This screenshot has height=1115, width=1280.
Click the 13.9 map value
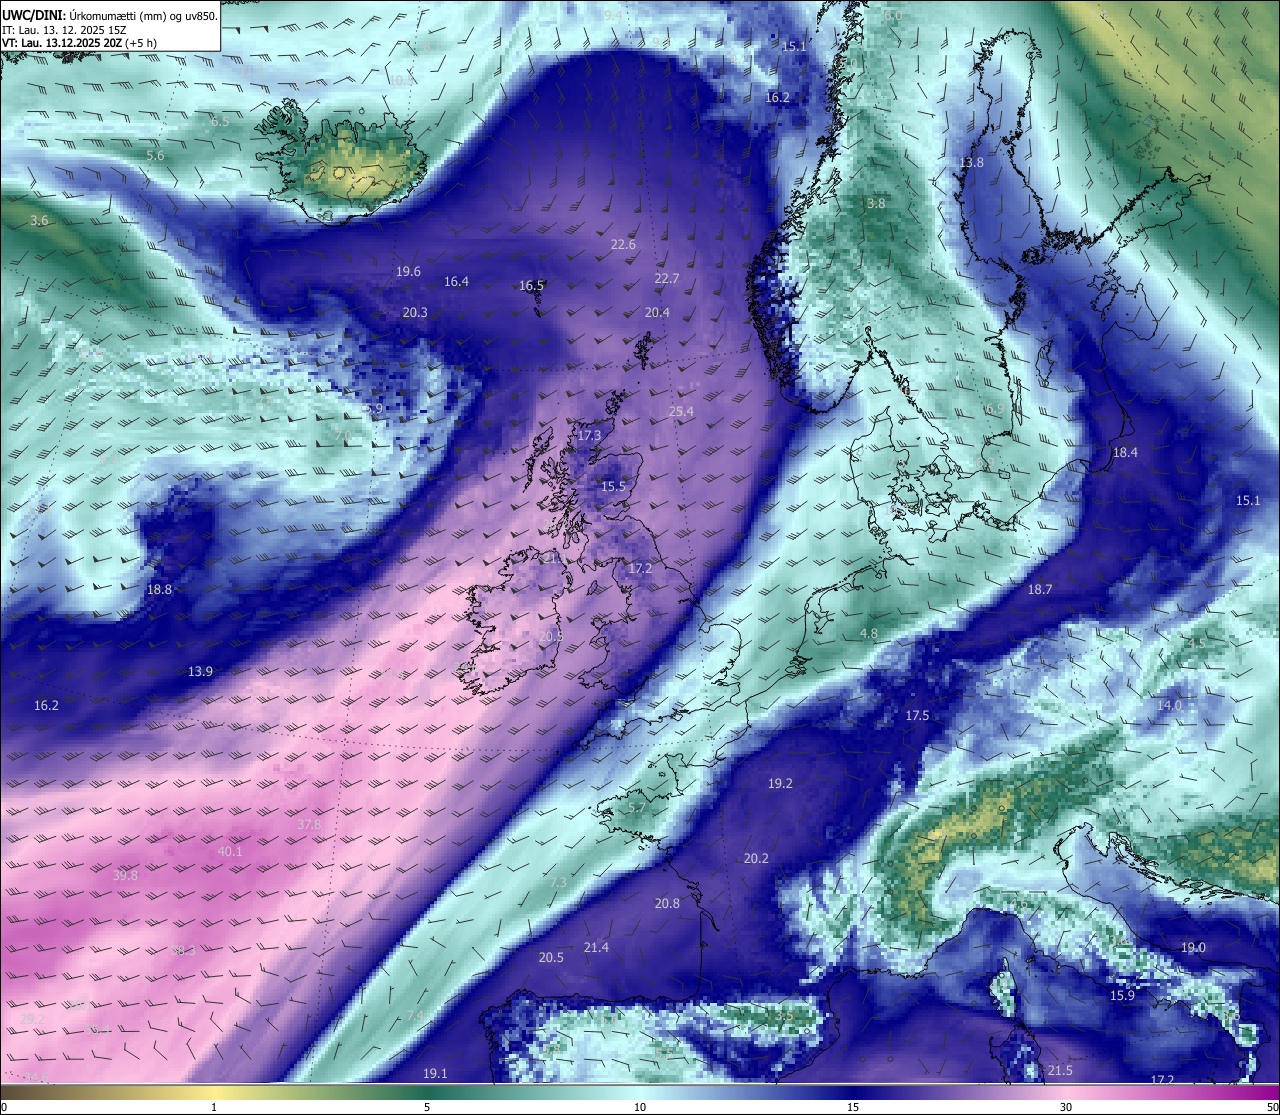pos(200,672)
